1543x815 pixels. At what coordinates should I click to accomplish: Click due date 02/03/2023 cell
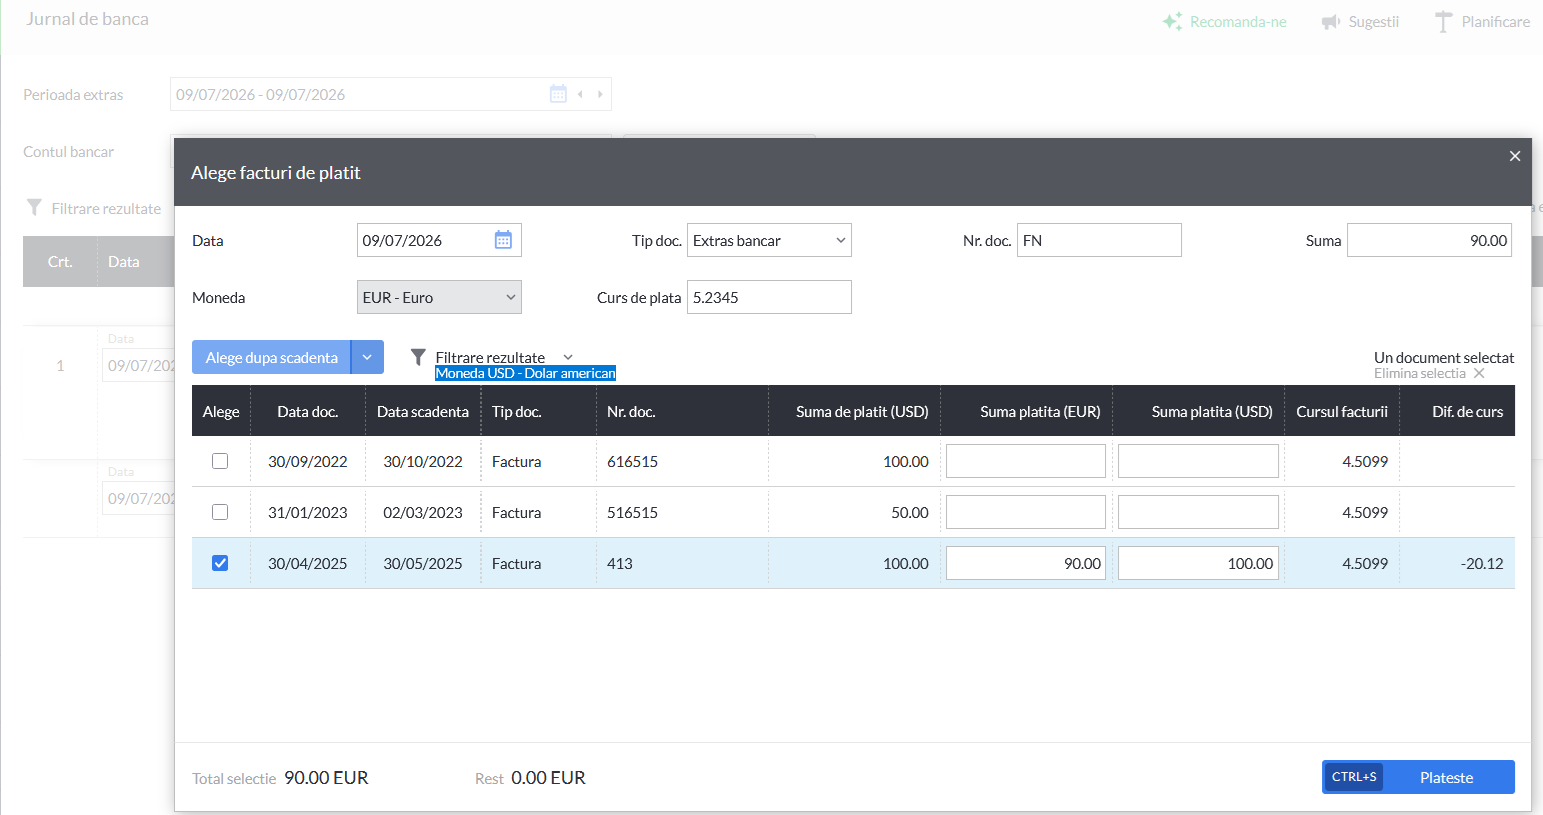[423, 512]
